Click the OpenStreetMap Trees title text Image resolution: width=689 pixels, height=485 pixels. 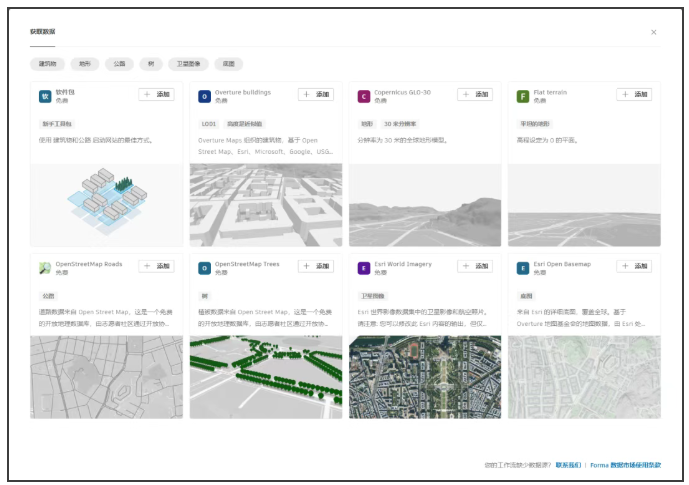point(247,264)
